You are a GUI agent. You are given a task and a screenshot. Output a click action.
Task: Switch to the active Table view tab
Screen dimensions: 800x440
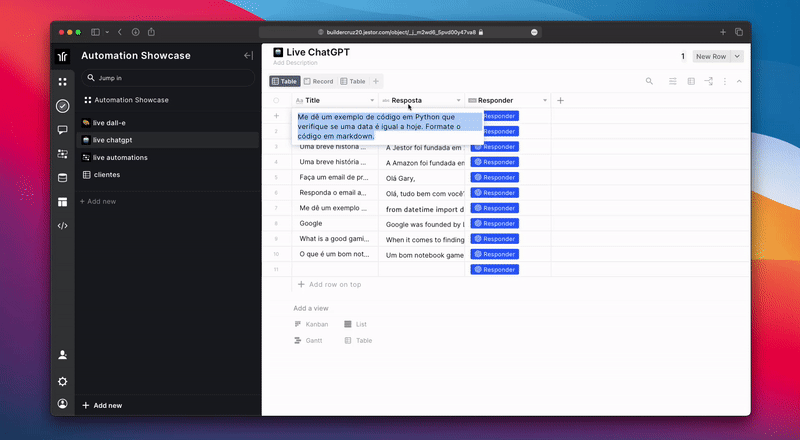[x=285, y=81]
